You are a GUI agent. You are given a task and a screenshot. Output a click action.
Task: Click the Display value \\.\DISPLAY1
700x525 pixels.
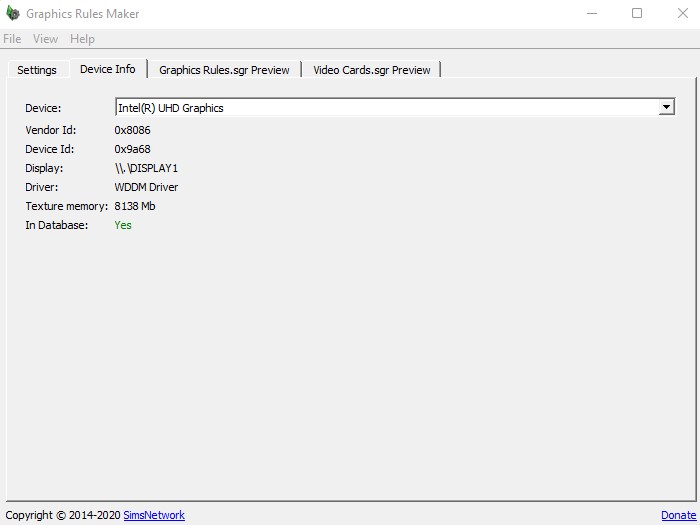tap(146, 168)
